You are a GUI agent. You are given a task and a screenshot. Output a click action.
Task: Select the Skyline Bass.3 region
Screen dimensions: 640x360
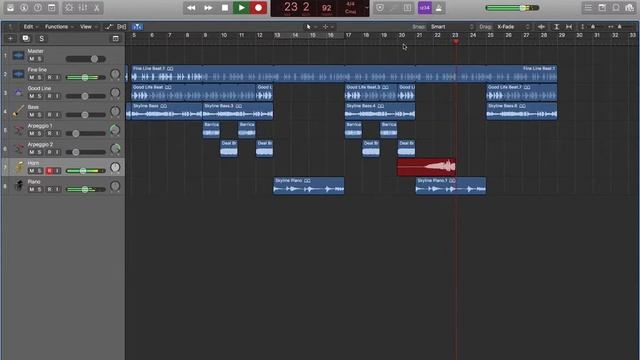pos(238,111)
